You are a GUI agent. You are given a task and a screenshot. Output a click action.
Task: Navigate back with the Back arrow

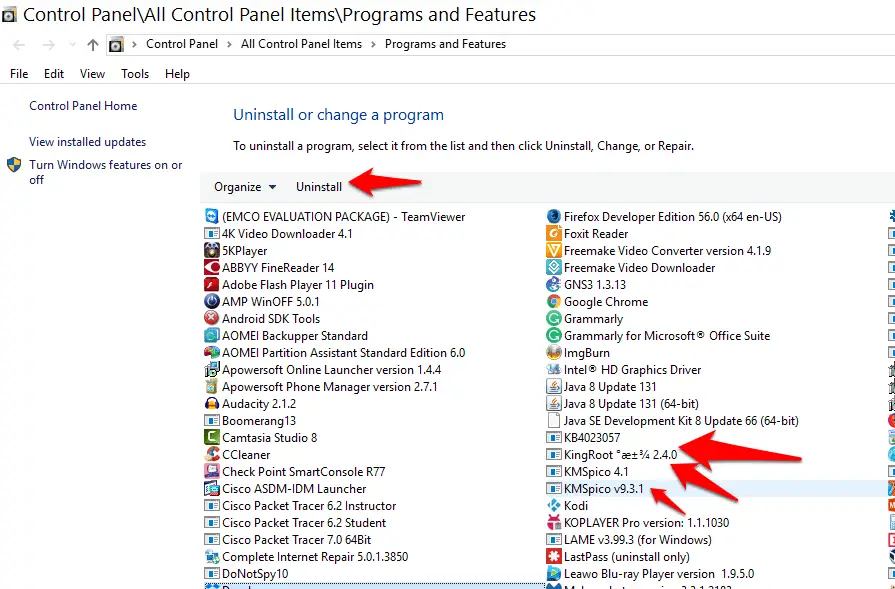[19, 45]
